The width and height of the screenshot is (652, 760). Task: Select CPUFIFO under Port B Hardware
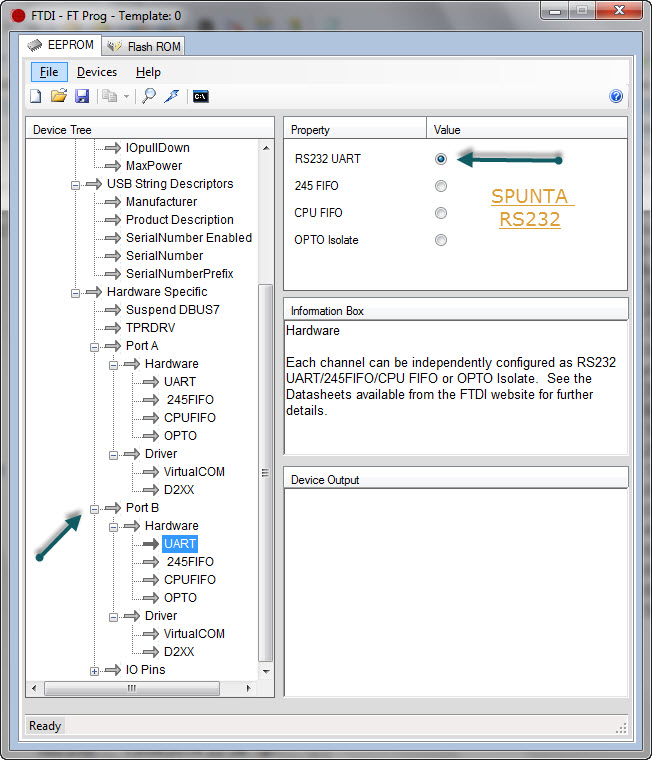pyautogui.click(x=190, y=580)
